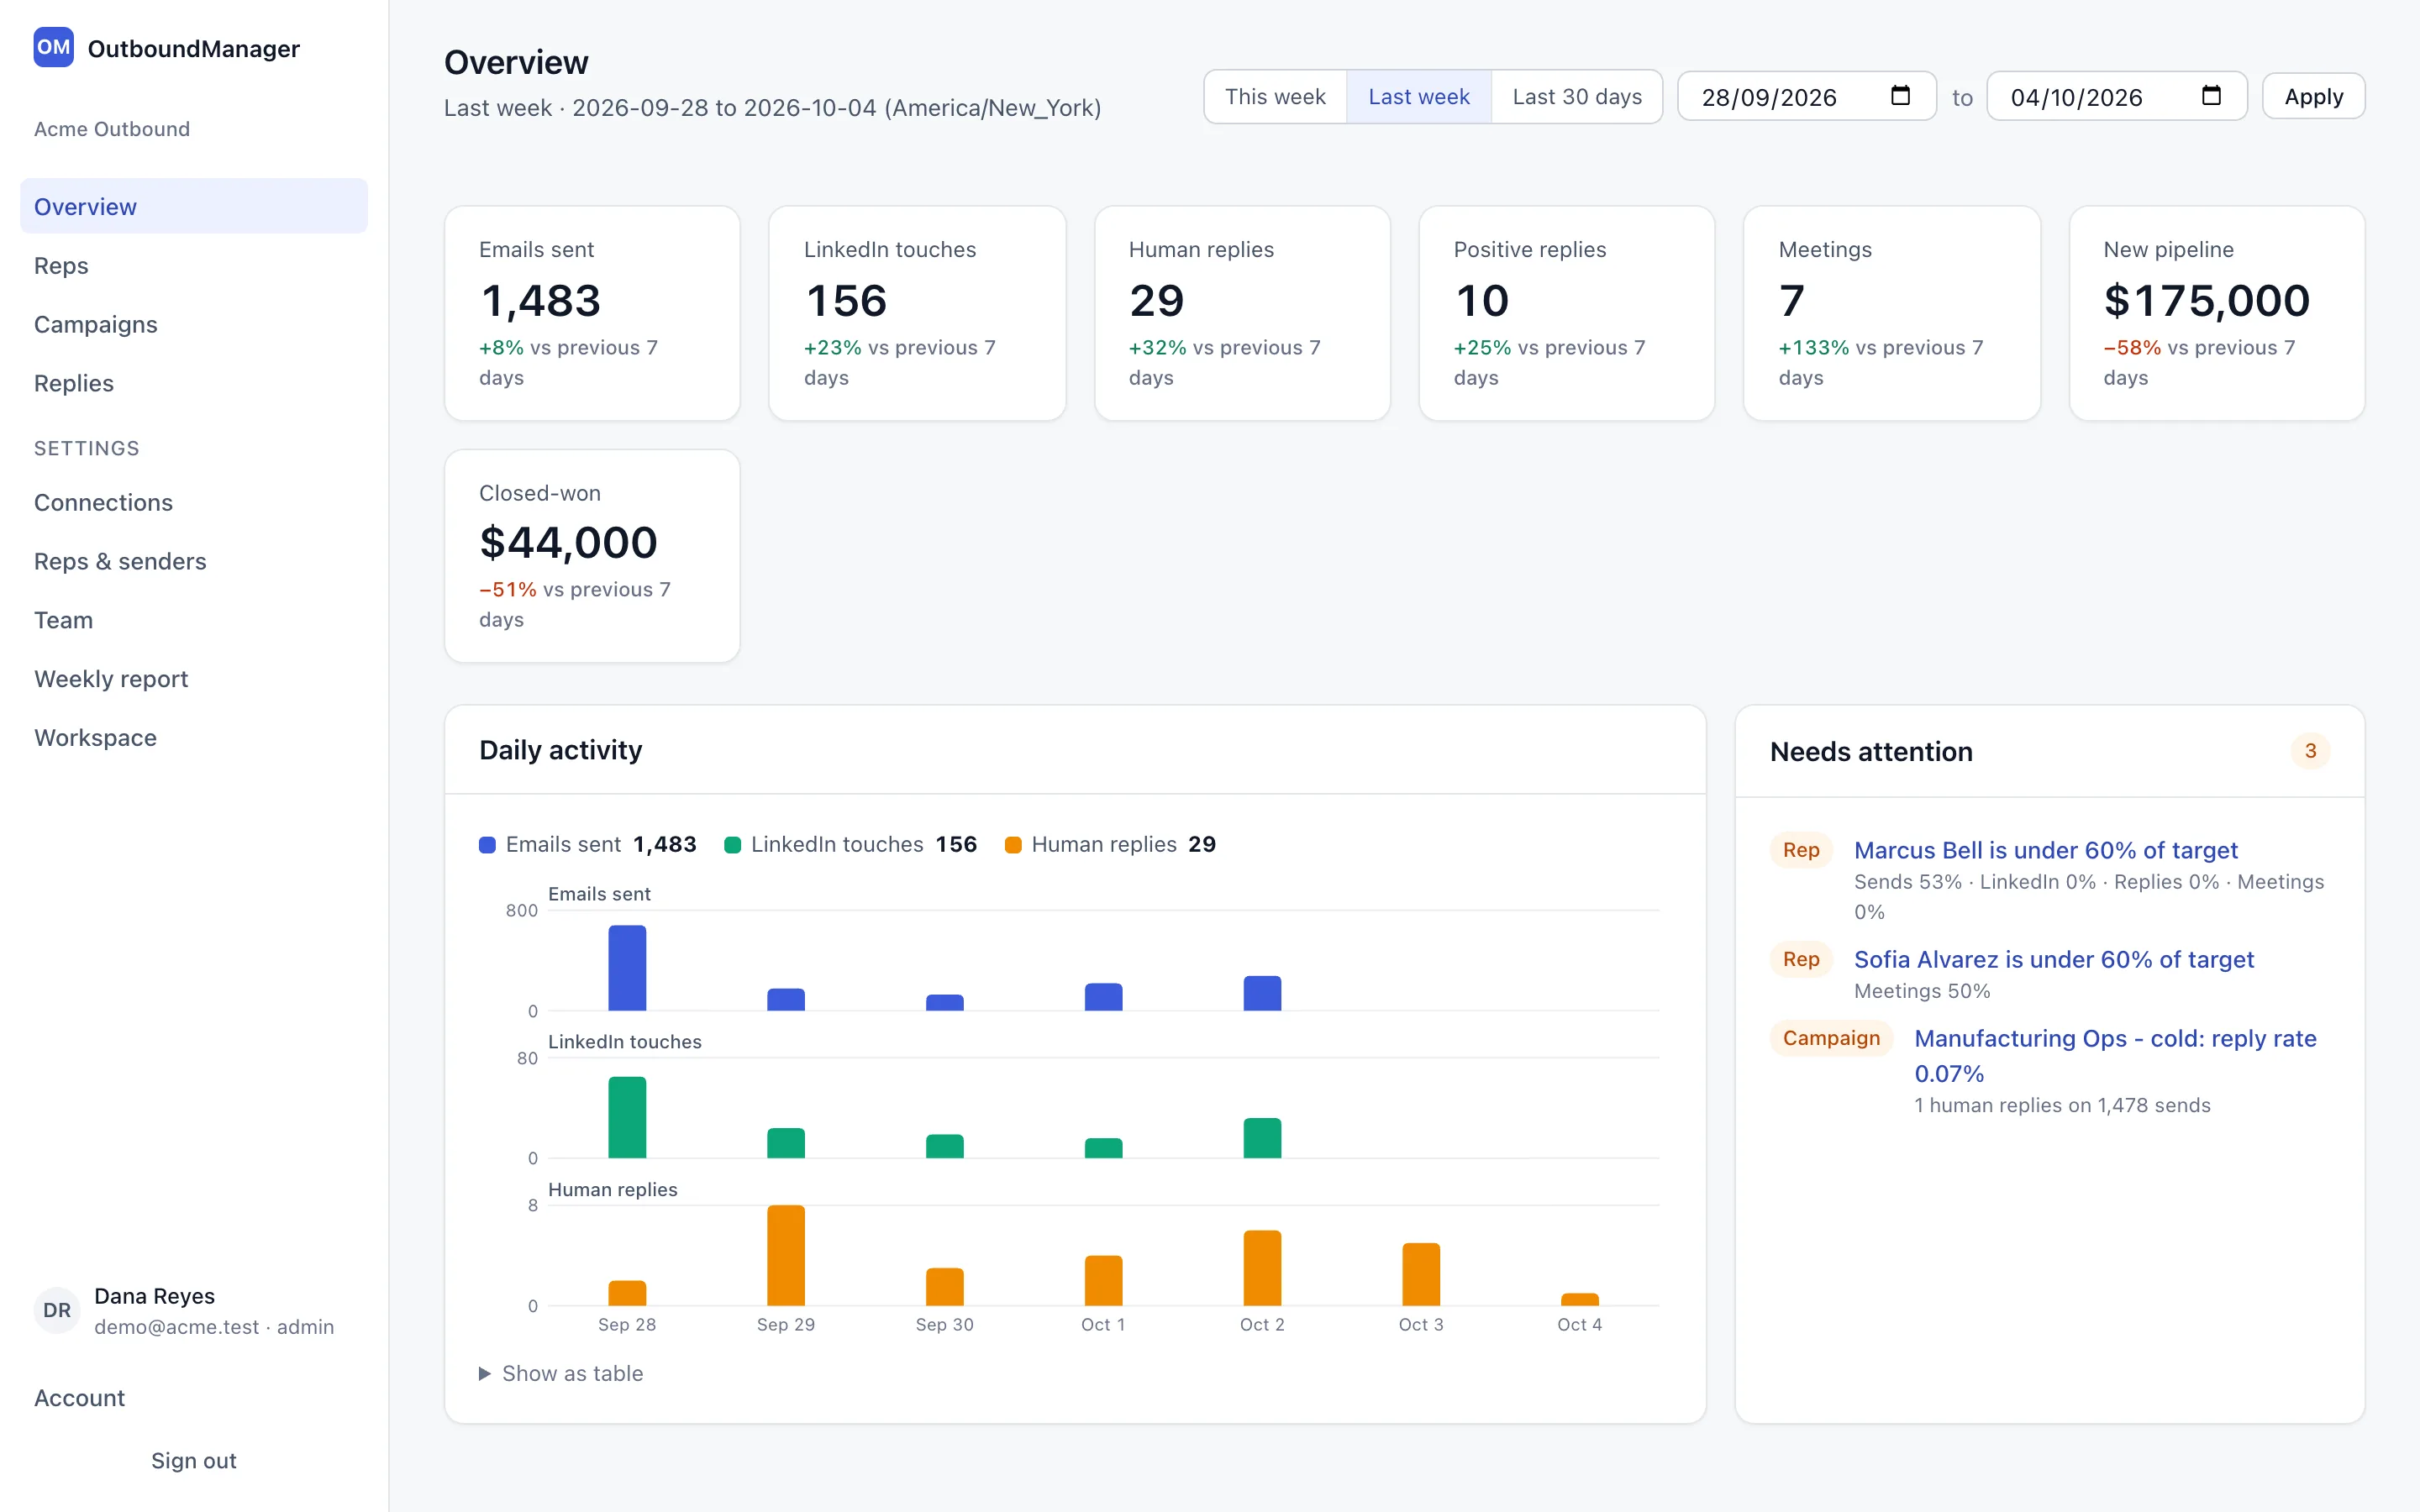Open Marcus Bell under target alert
The image size is (2420, 1512).
coord(2045,850)
